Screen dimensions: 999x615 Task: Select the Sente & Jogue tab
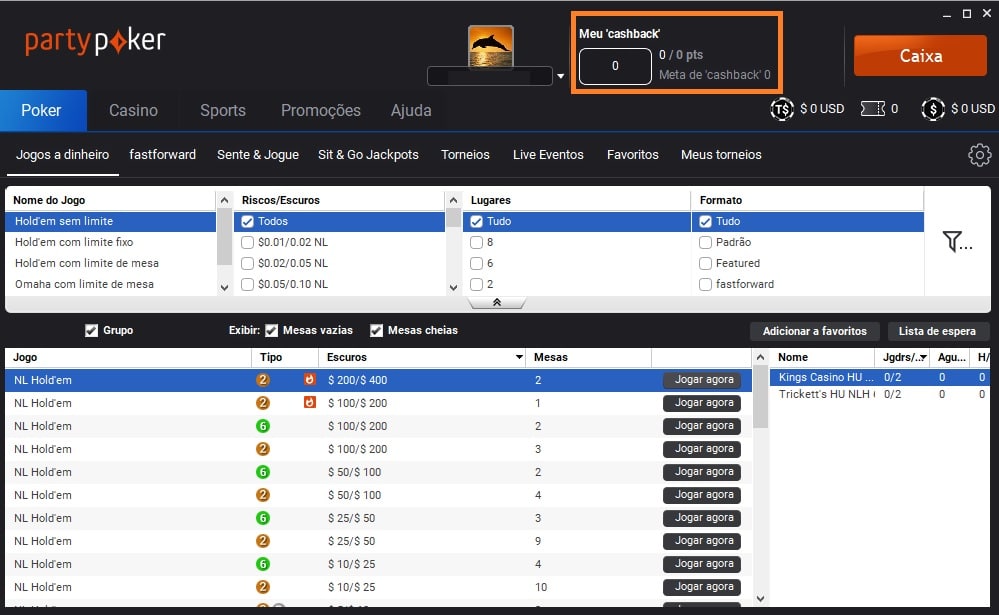[x=257, y=155]
